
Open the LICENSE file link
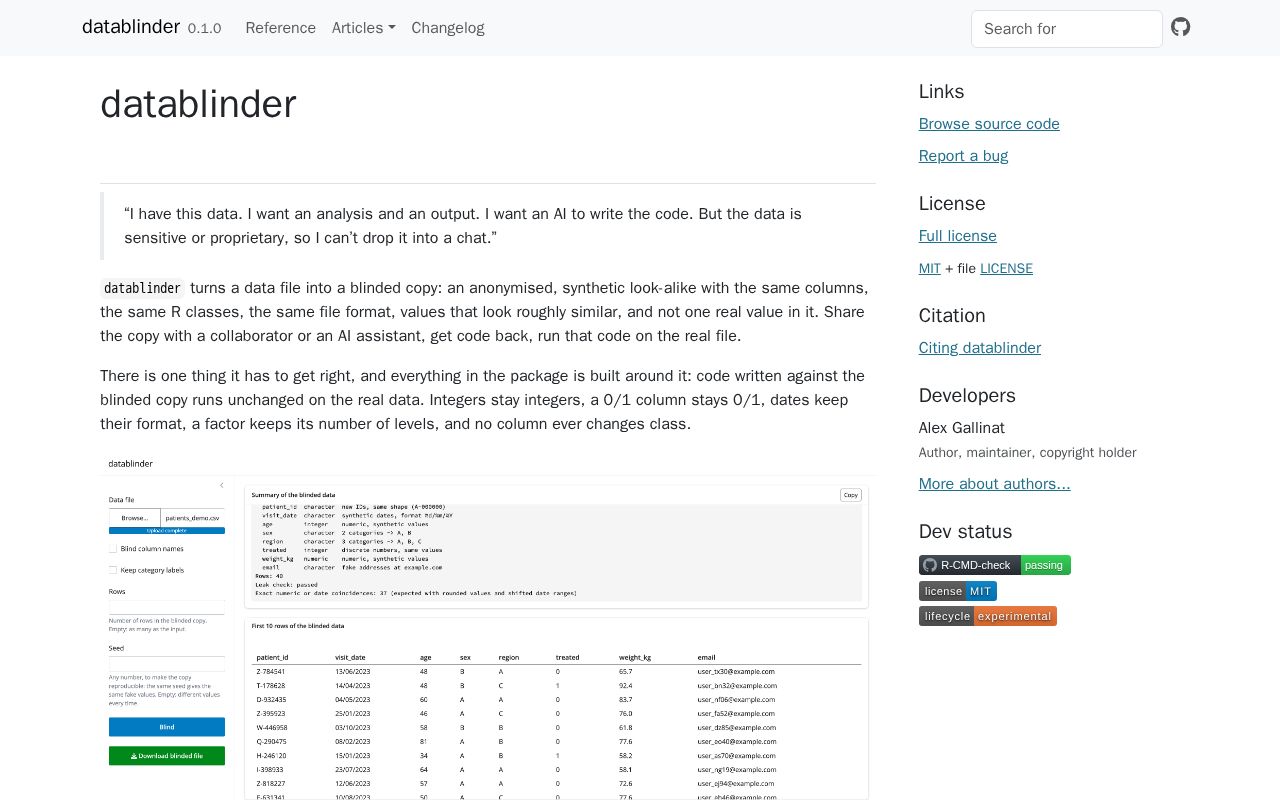point(1006,268)
